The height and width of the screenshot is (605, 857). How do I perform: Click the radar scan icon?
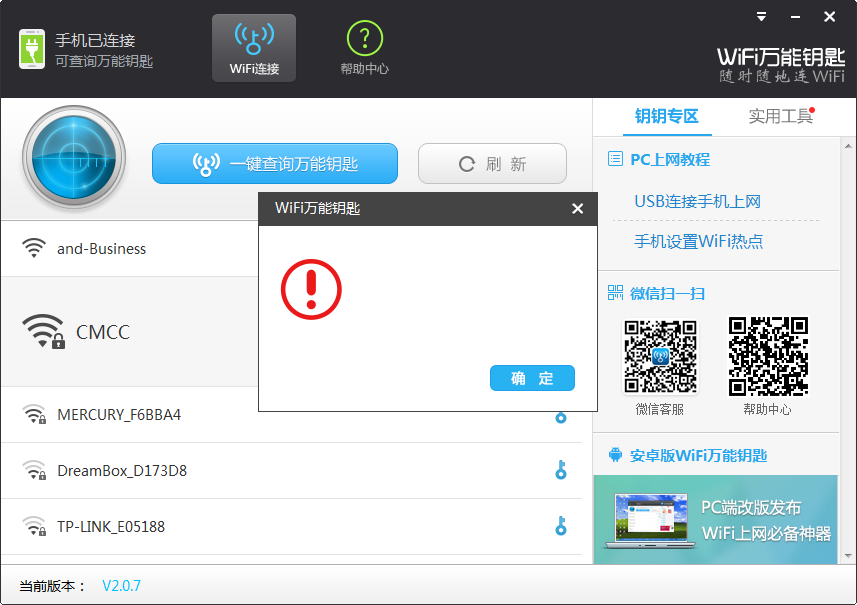coord(74,158)
